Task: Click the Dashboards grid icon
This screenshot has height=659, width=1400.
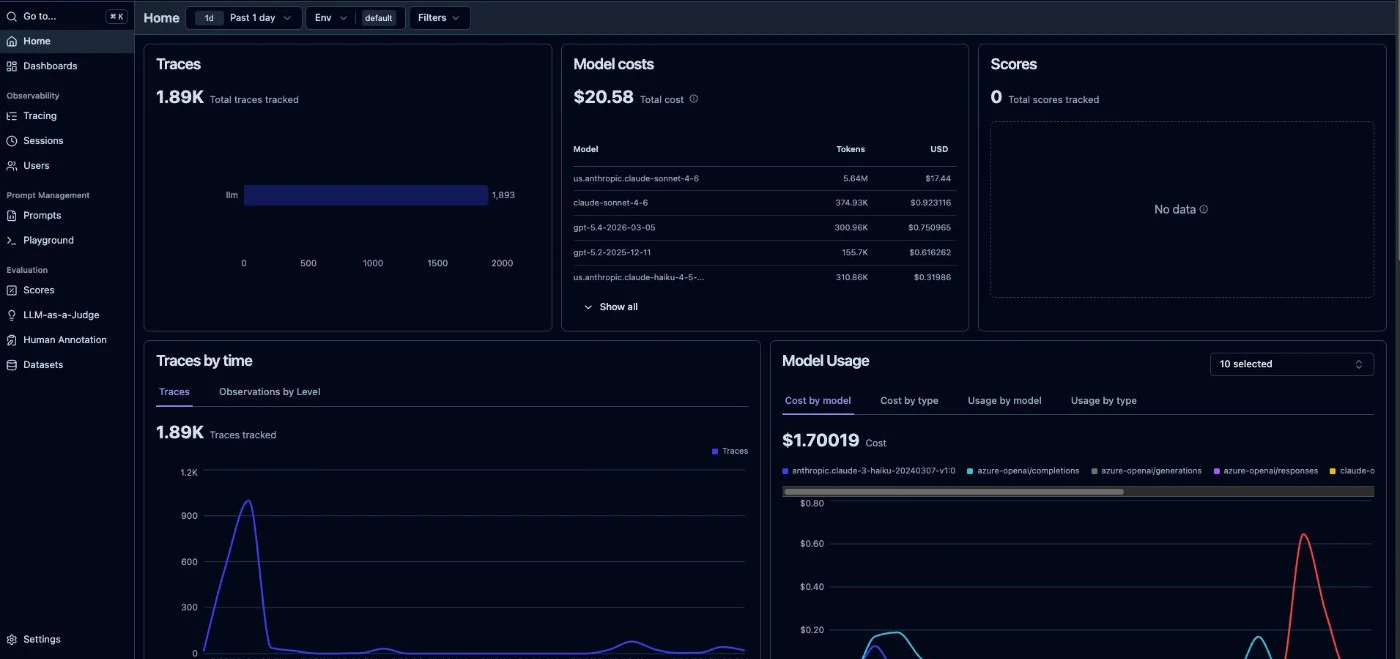Action: tap(11, 66)
